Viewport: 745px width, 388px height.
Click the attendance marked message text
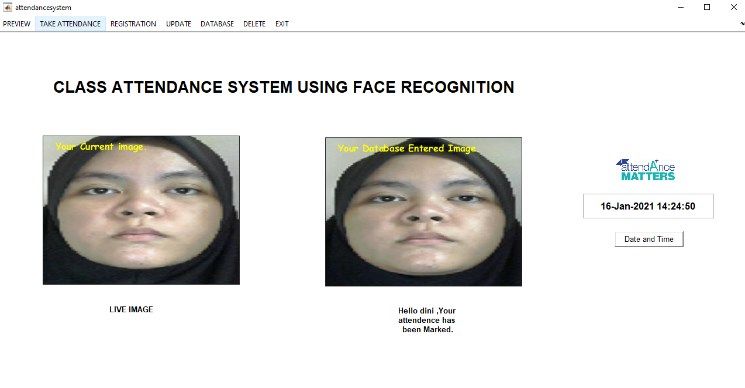(427, 320)
